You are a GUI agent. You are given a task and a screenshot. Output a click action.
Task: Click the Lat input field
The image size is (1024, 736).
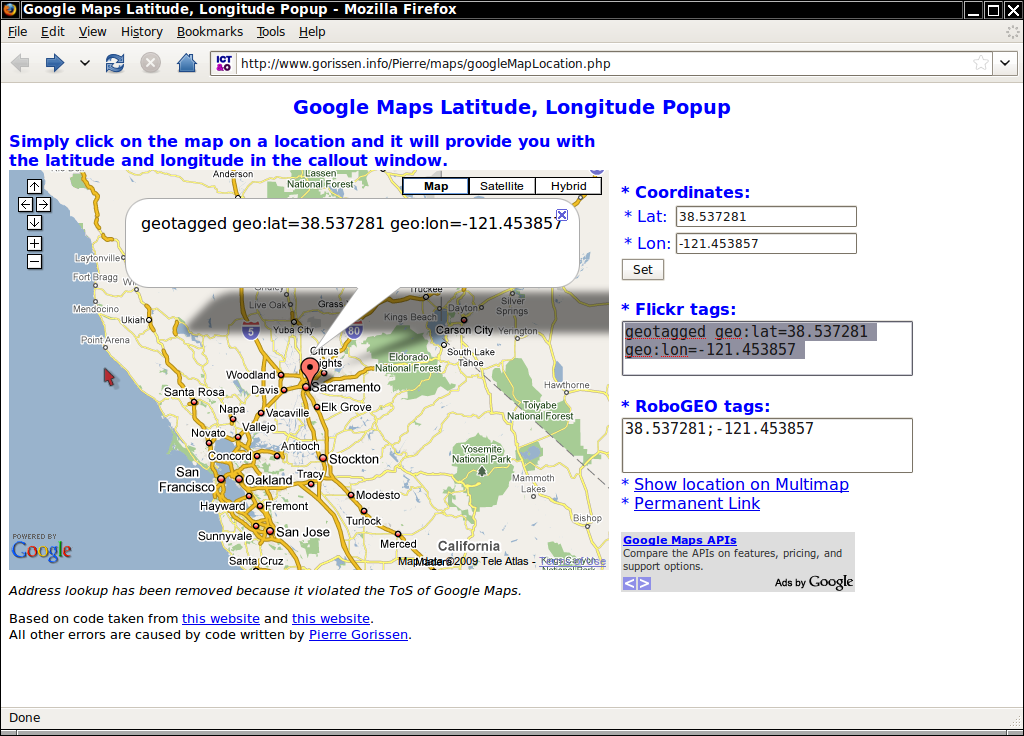point(766,216)
